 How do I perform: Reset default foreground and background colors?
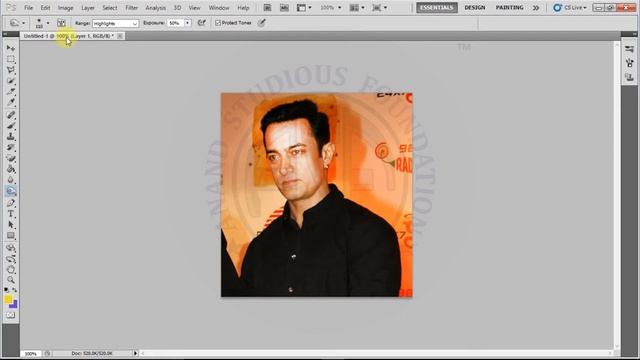click(6, 290)
